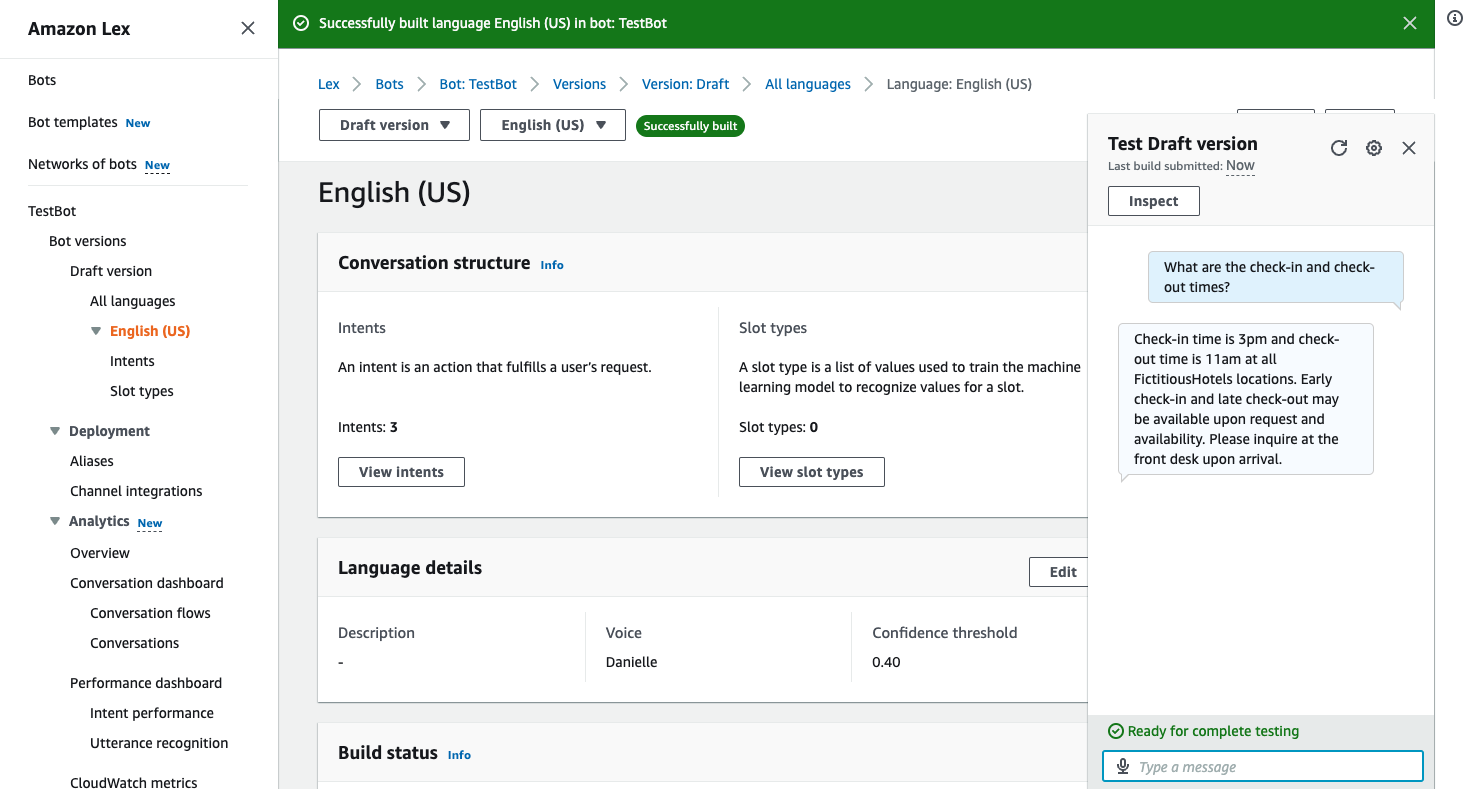Screen dimensions: 1472x789
Task: Click the View slot types button
Action: pos(812,472)
